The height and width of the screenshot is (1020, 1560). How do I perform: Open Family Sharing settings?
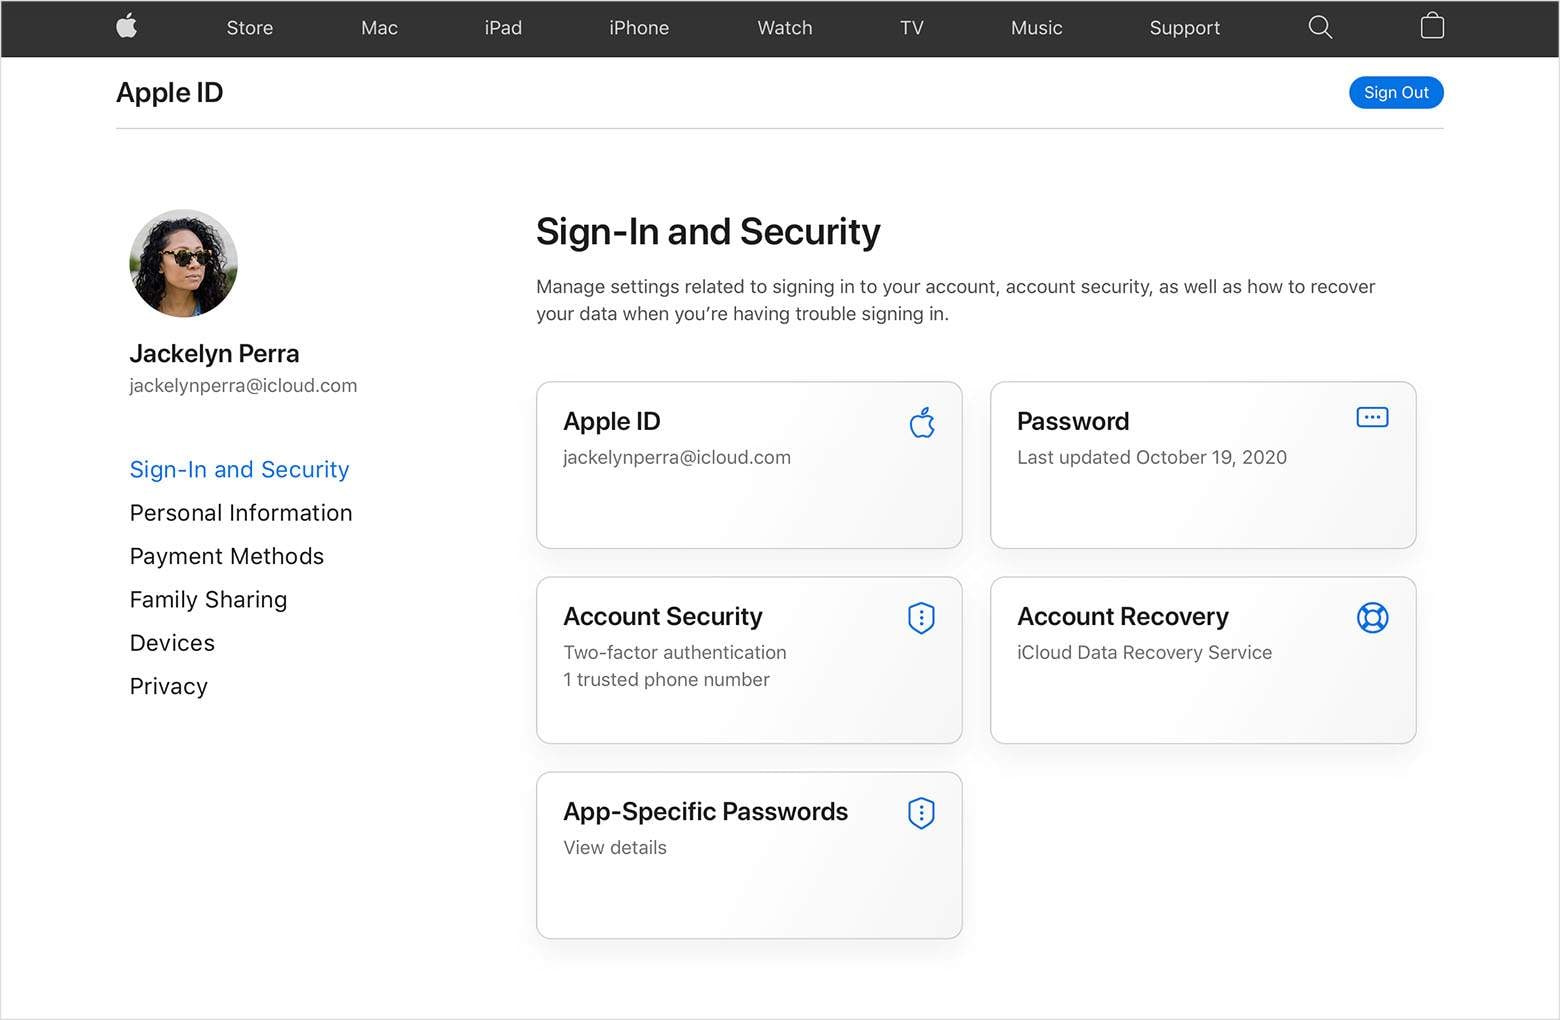coord(208,599)
